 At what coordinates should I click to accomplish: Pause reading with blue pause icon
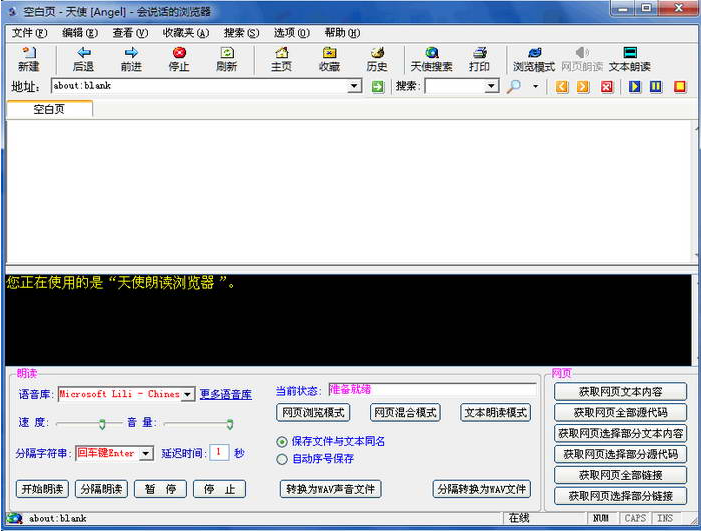pyautogui.click(x=655, y=86)
